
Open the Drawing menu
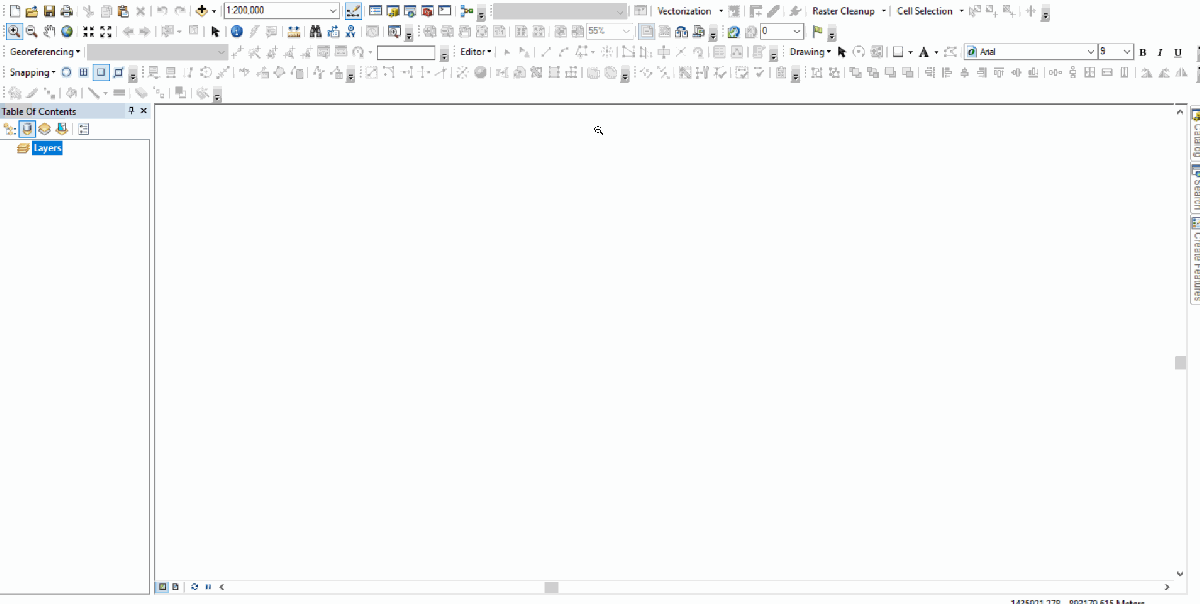[x=810, y=52]
